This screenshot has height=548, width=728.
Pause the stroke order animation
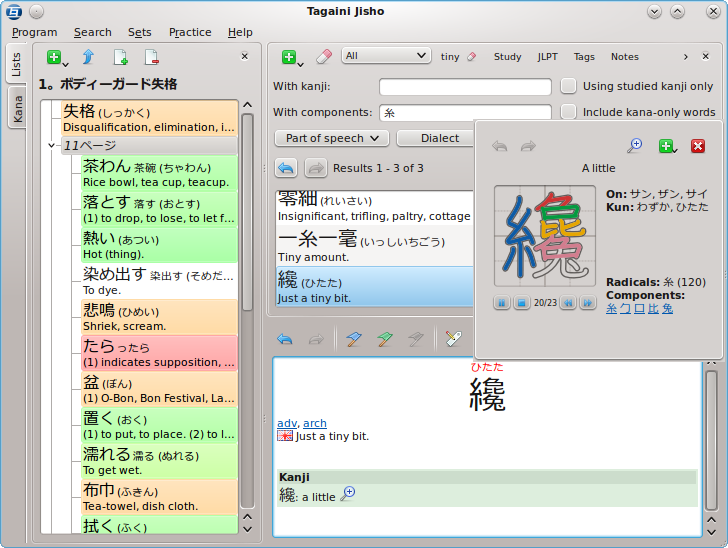pos(502,302)
